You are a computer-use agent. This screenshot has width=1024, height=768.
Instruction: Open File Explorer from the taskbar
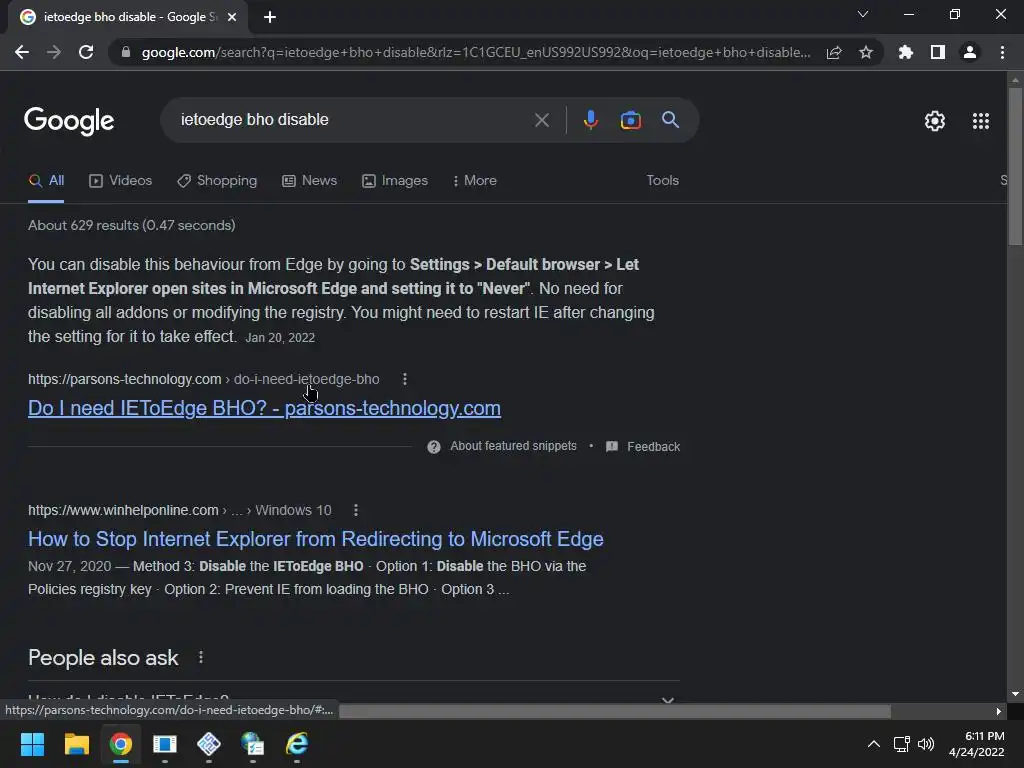pos(76,744)
